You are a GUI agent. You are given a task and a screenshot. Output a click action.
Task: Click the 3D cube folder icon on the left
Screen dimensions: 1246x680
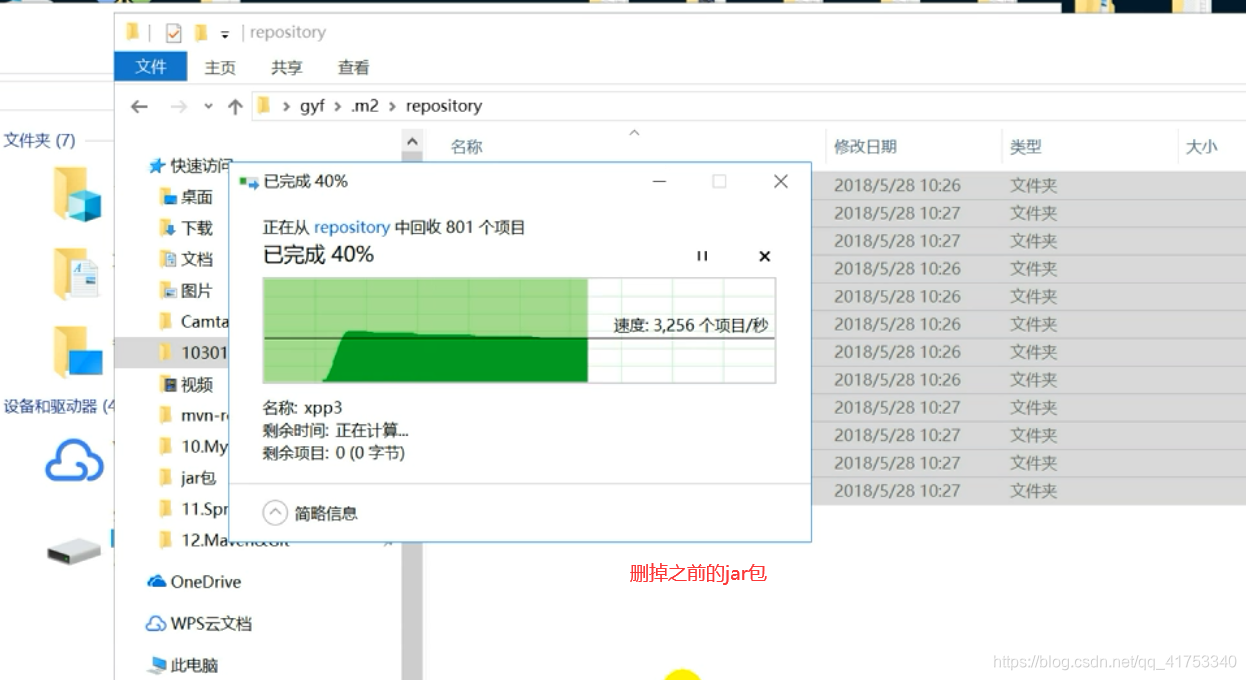(78, 194)
